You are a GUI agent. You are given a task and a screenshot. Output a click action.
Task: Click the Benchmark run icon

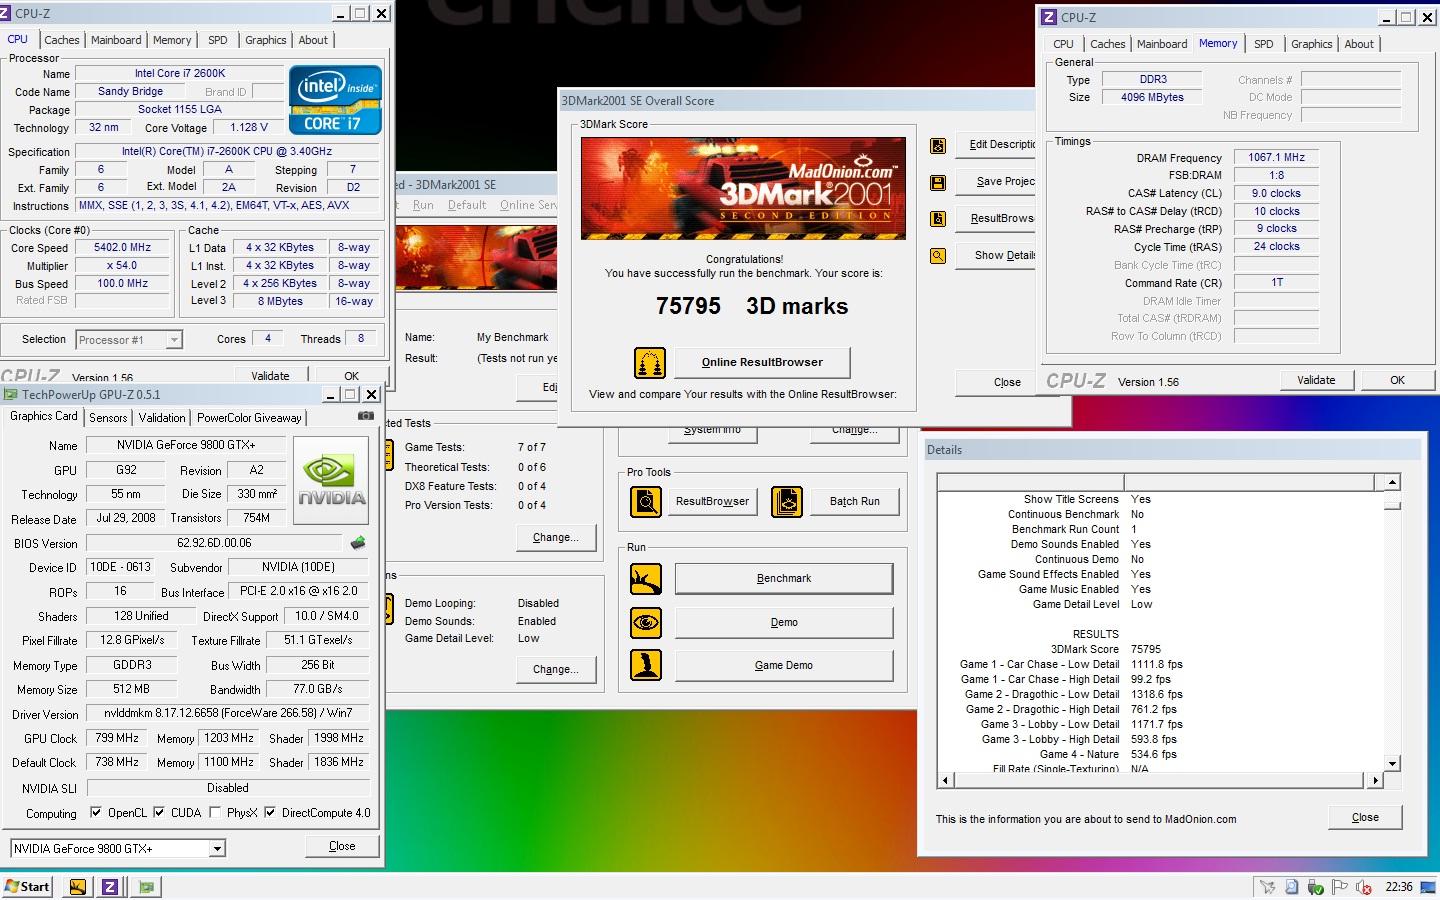646,579
